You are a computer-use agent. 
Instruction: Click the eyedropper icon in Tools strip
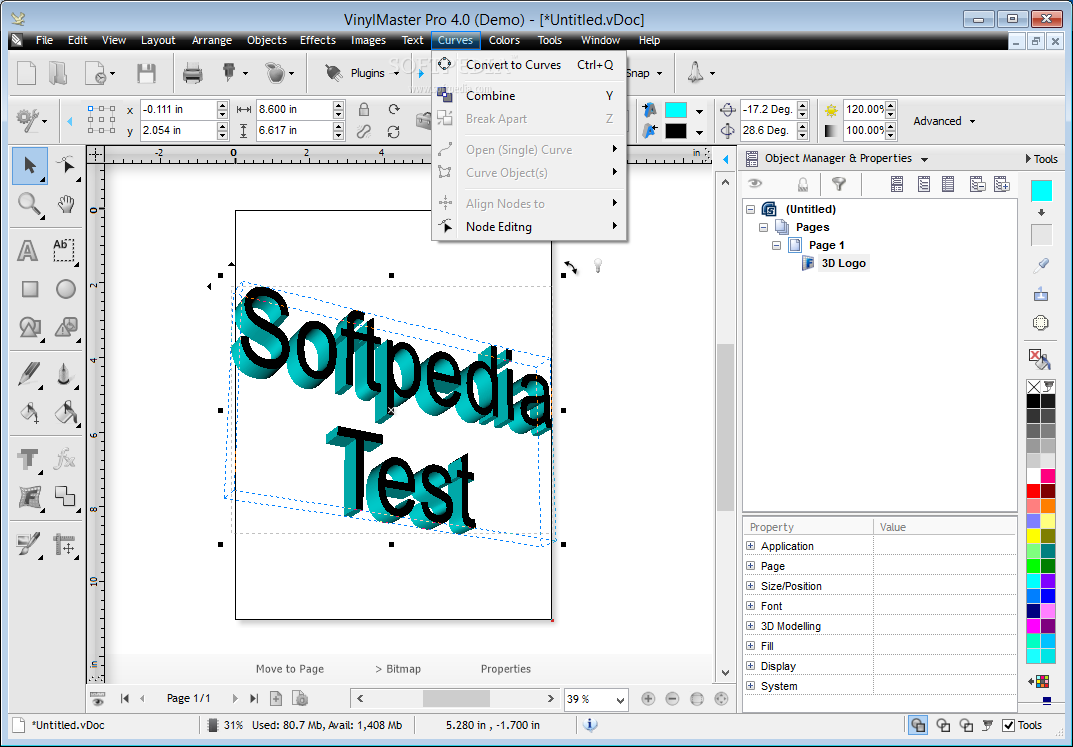[1041, 265]
